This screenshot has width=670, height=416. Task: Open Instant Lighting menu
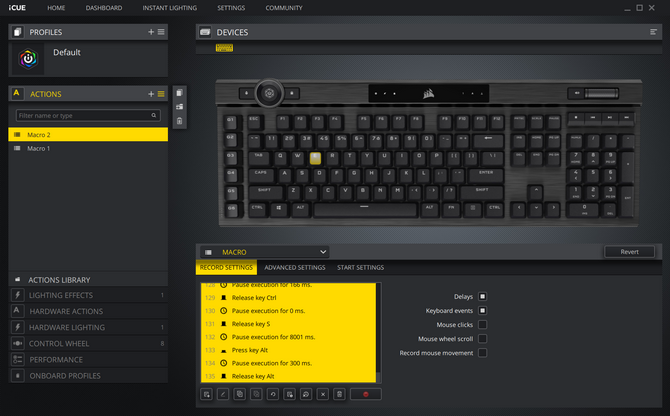170,8
